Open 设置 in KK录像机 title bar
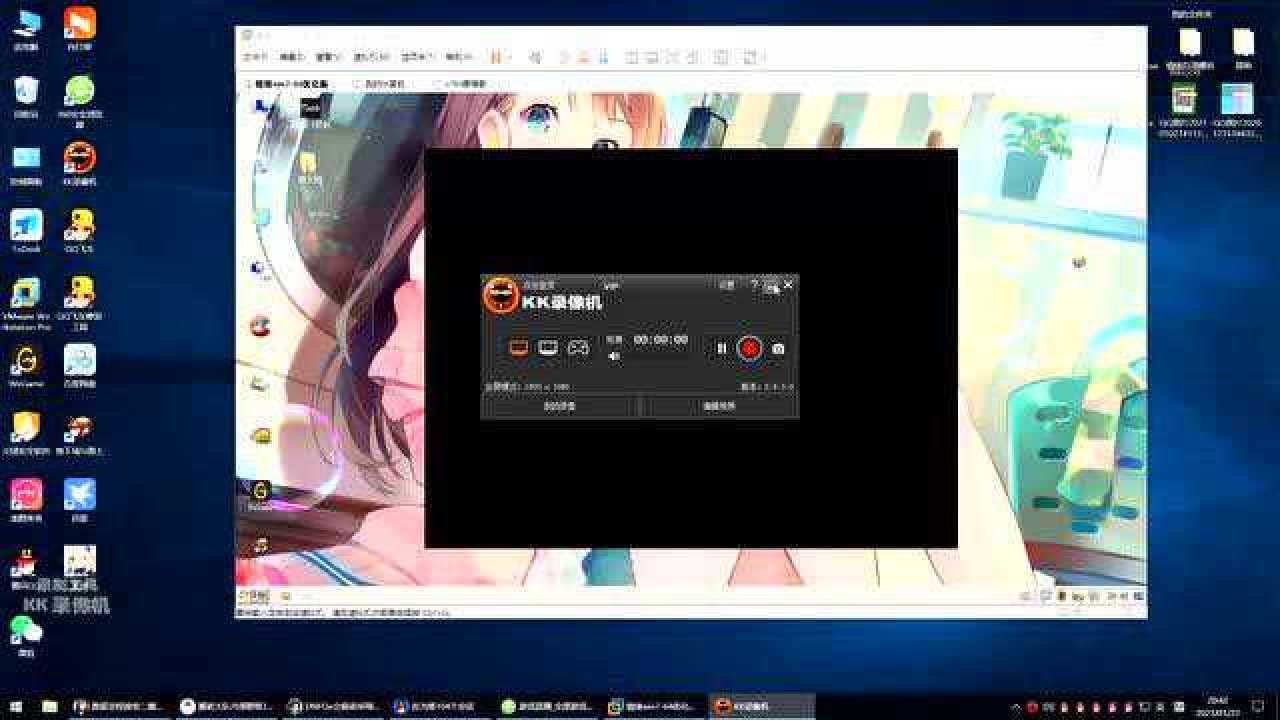The width and height of the screenshot is (1280, 720). click(x=727, y=285)
